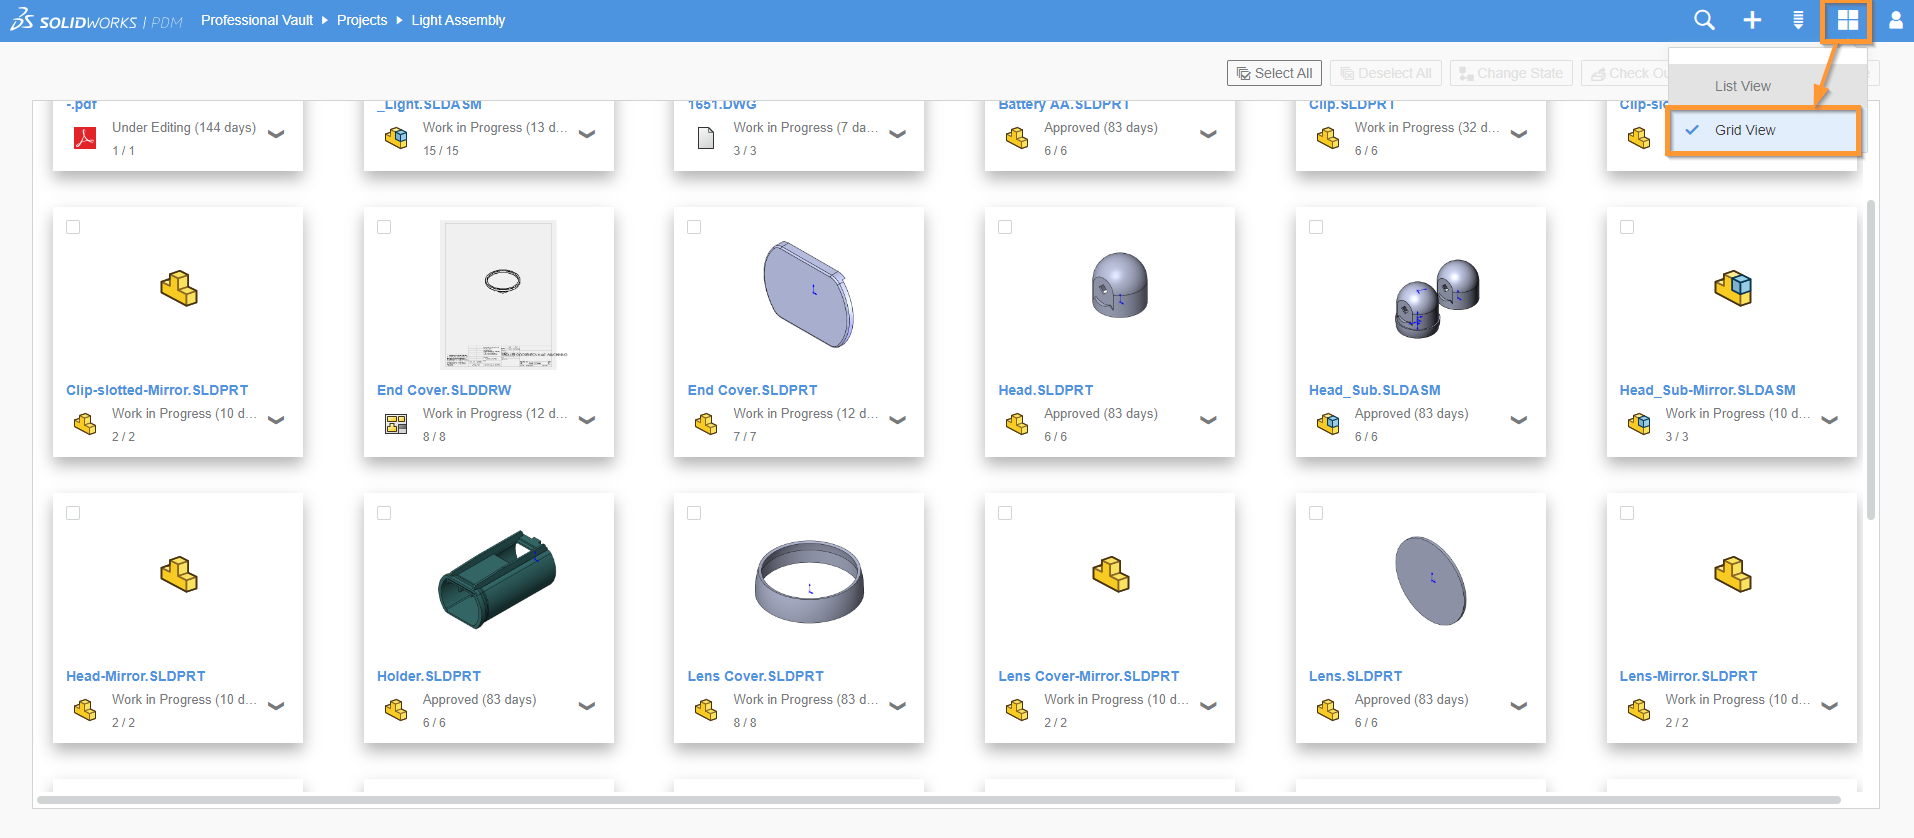Open the user account icon

pyautogui.click(x=1895, y=20)
